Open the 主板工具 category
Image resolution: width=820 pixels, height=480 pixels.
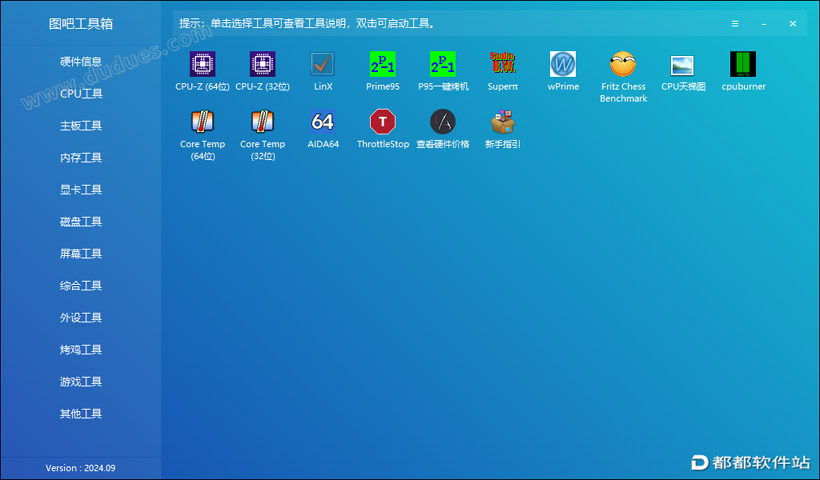[81, 125]
